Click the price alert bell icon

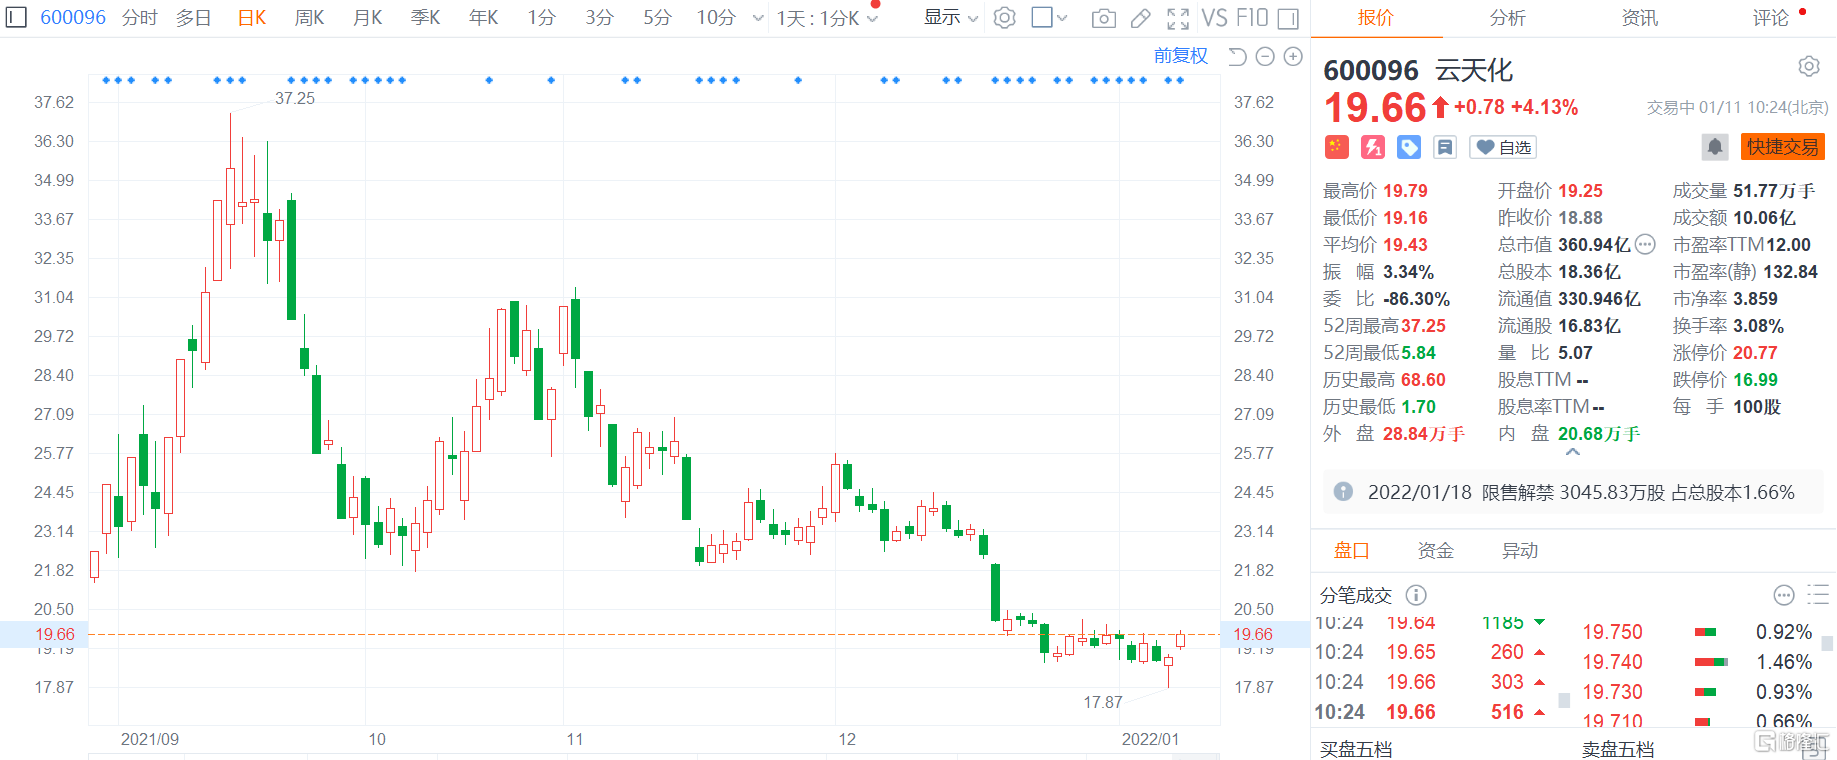(x=1714, y=147)
